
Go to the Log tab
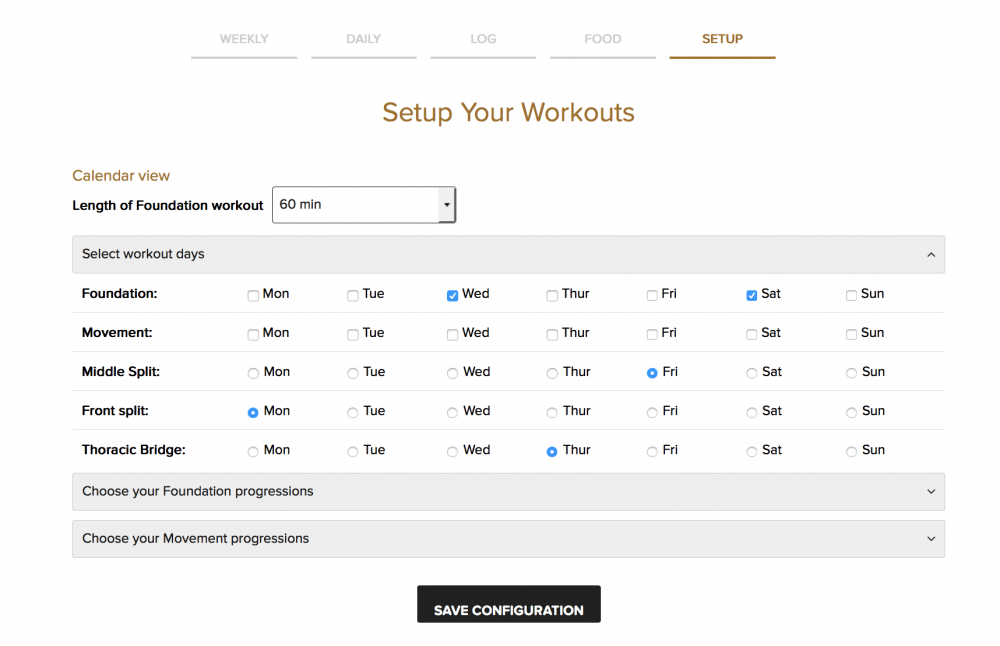click(483, 39)
